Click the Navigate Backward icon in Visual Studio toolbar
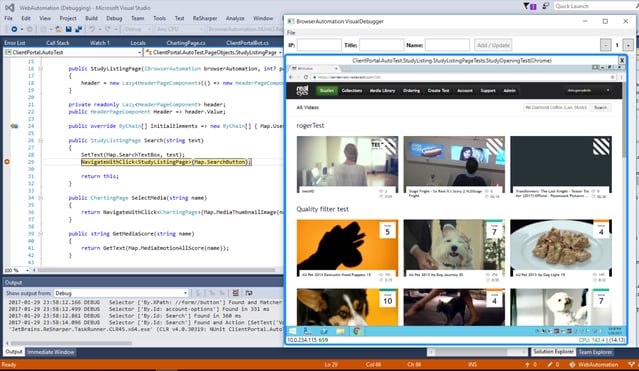The width and height of the screenshot is (639, 371). click(x=14, y=29)
